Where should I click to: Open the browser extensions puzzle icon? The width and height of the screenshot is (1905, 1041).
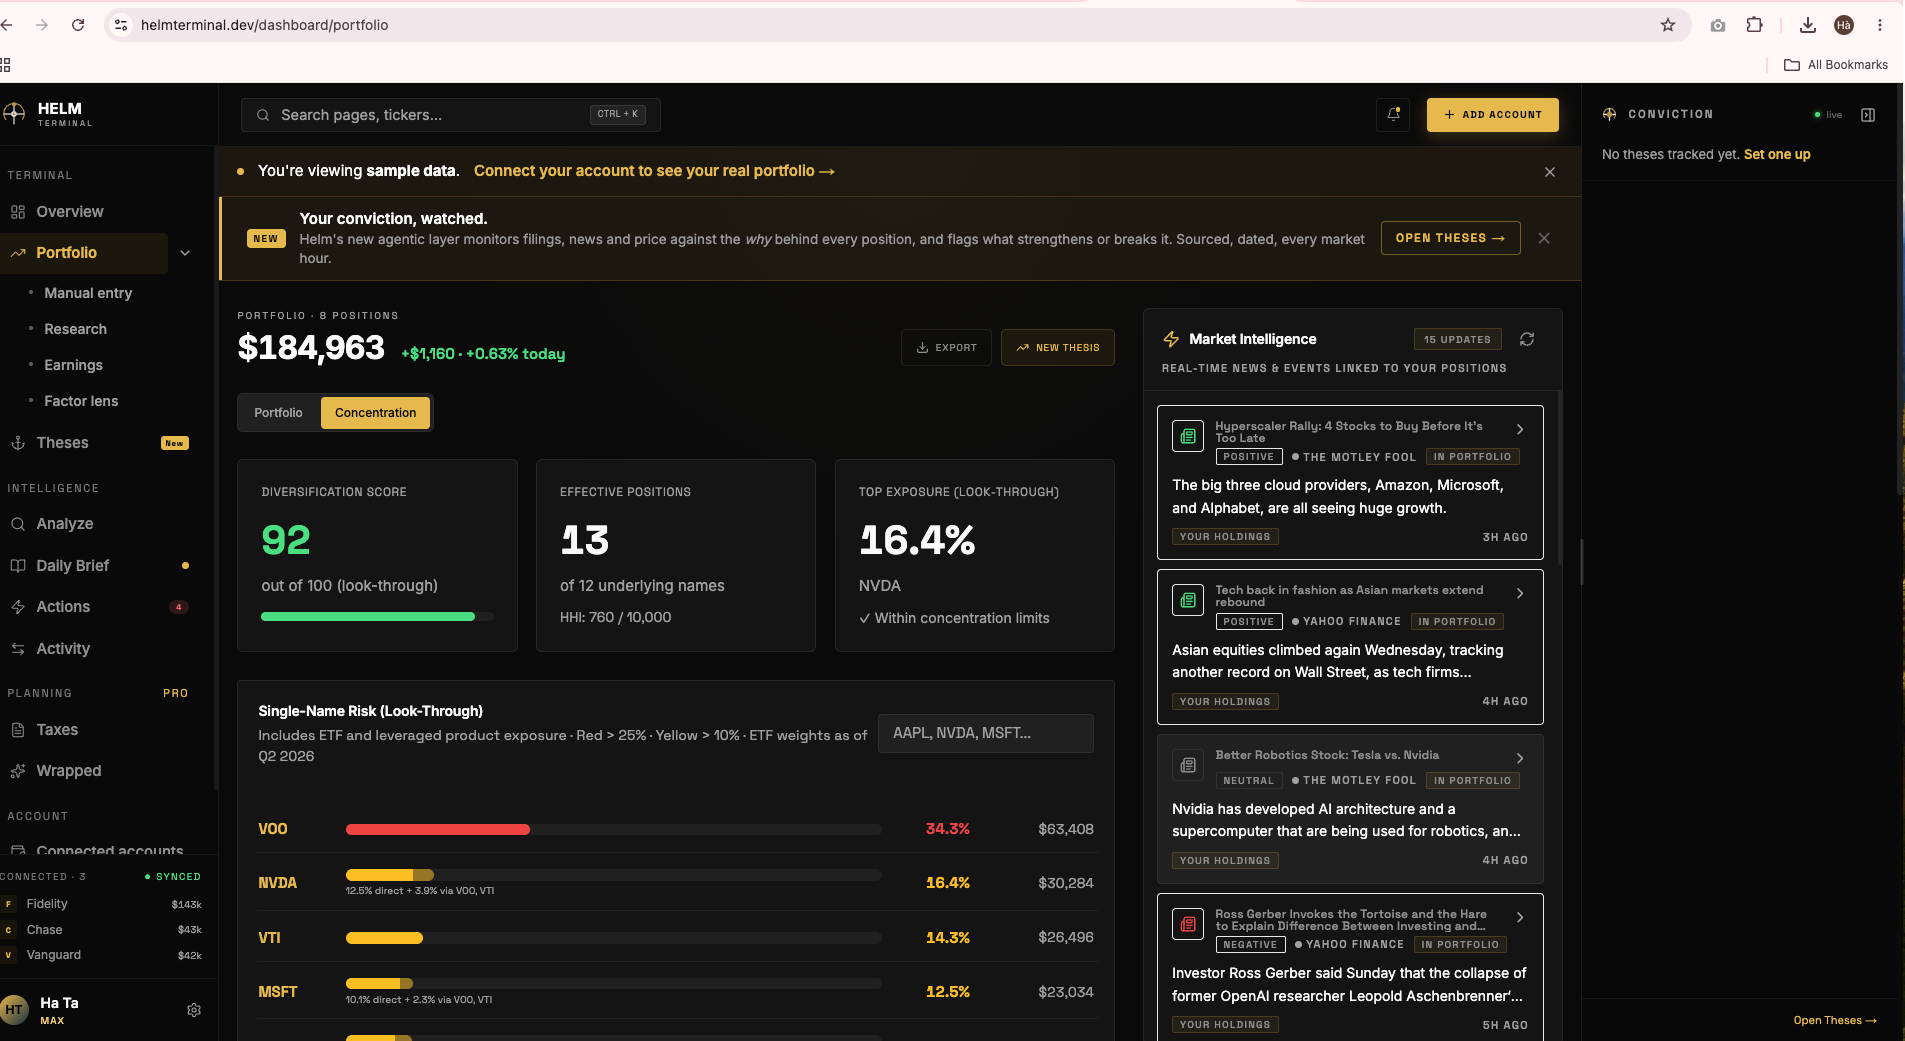1754,25
